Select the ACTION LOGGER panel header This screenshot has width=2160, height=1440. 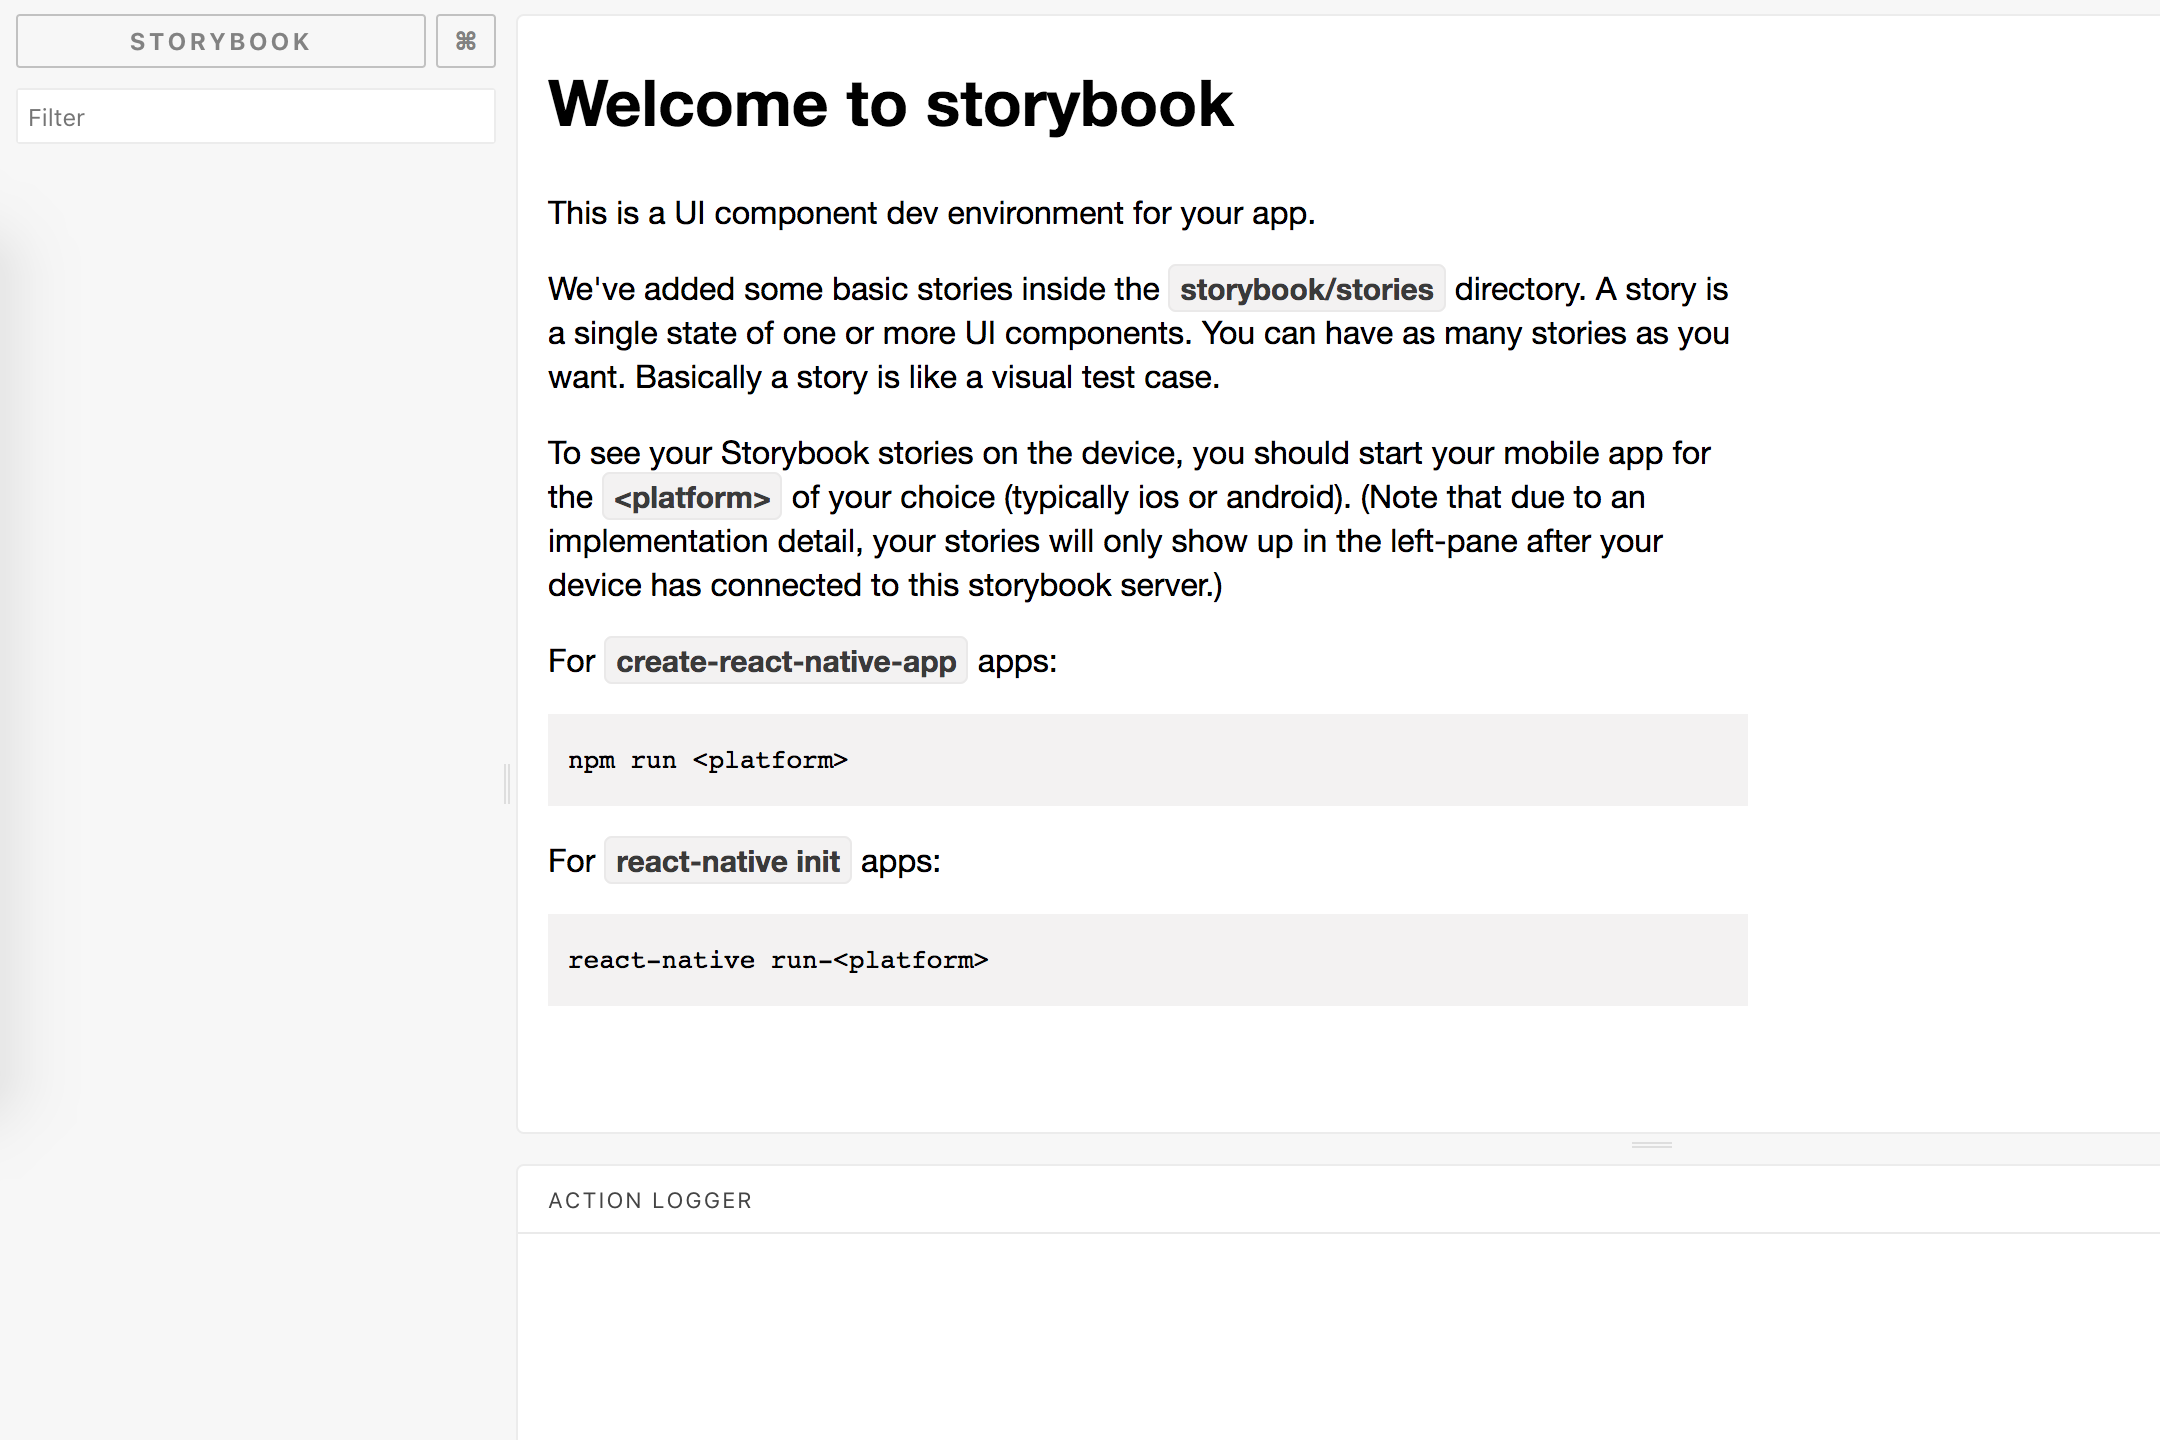(x=649, y=1199)
